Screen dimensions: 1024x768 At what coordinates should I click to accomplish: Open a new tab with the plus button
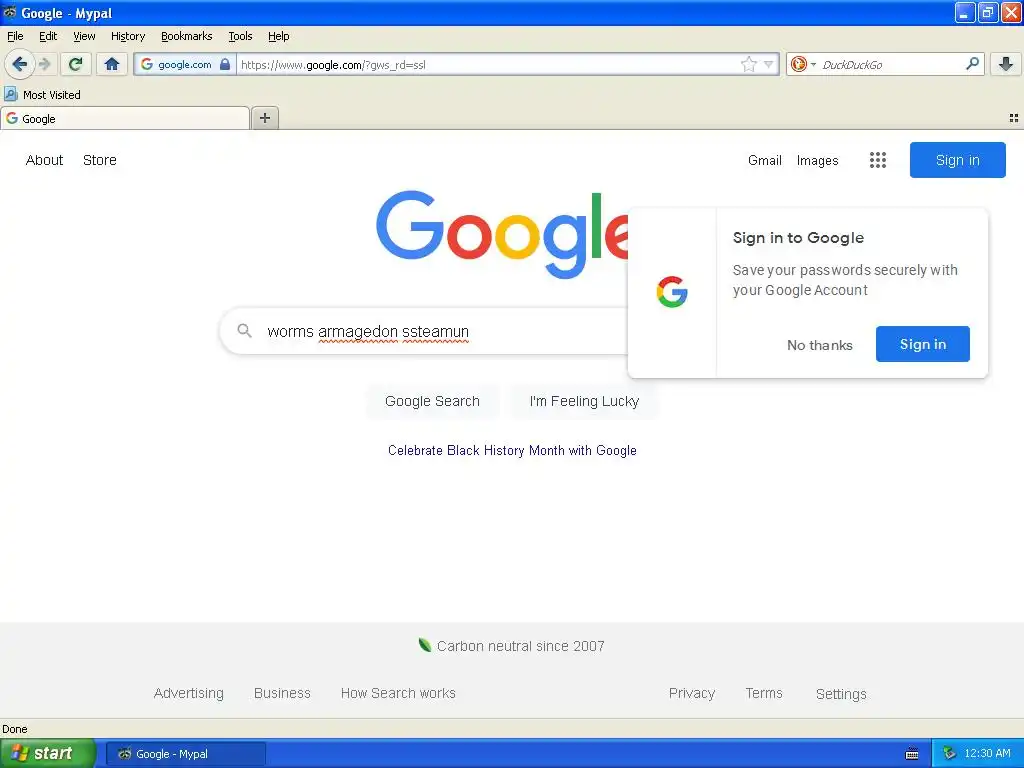(x=264, y=118)
